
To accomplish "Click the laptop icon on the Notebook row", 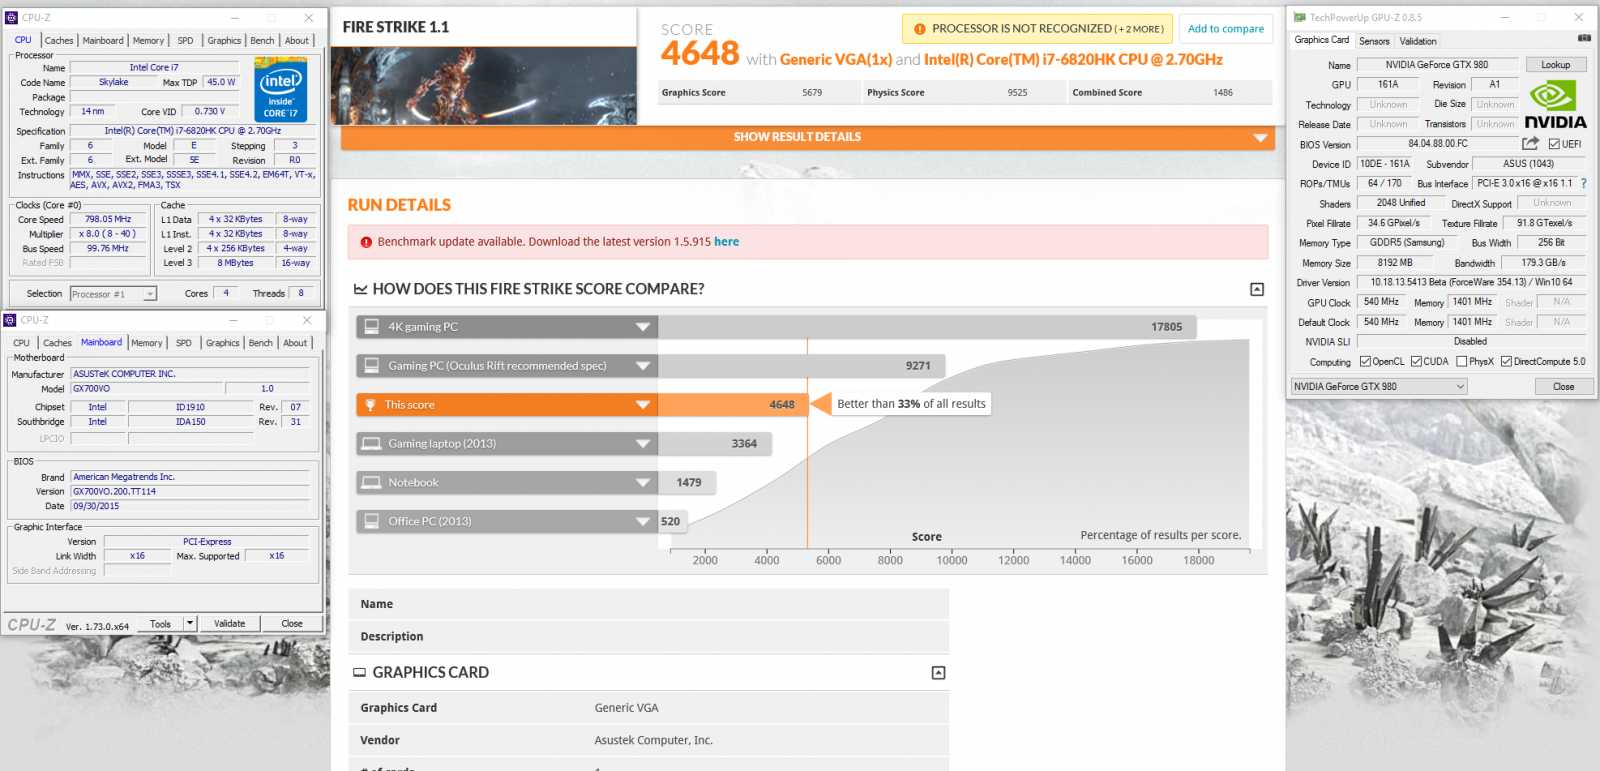I will 371,482.
